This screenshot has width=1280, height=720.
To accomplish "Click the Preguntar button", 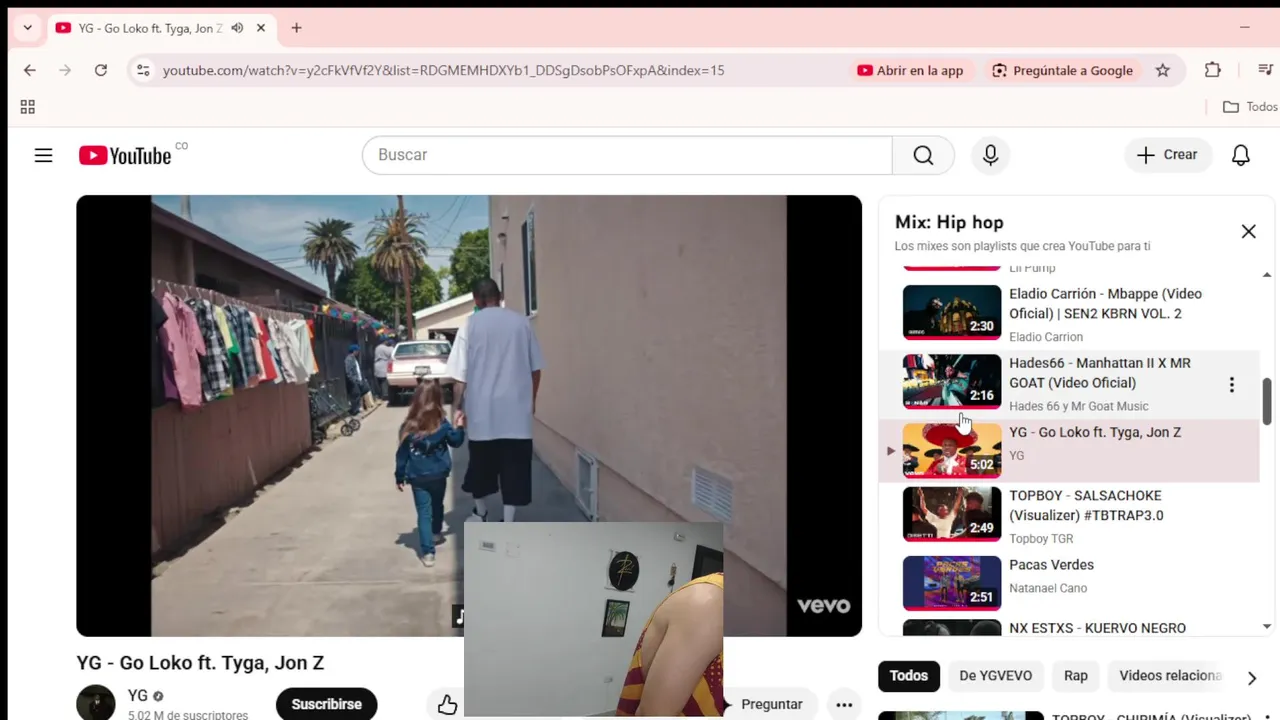I will point(771,704).
